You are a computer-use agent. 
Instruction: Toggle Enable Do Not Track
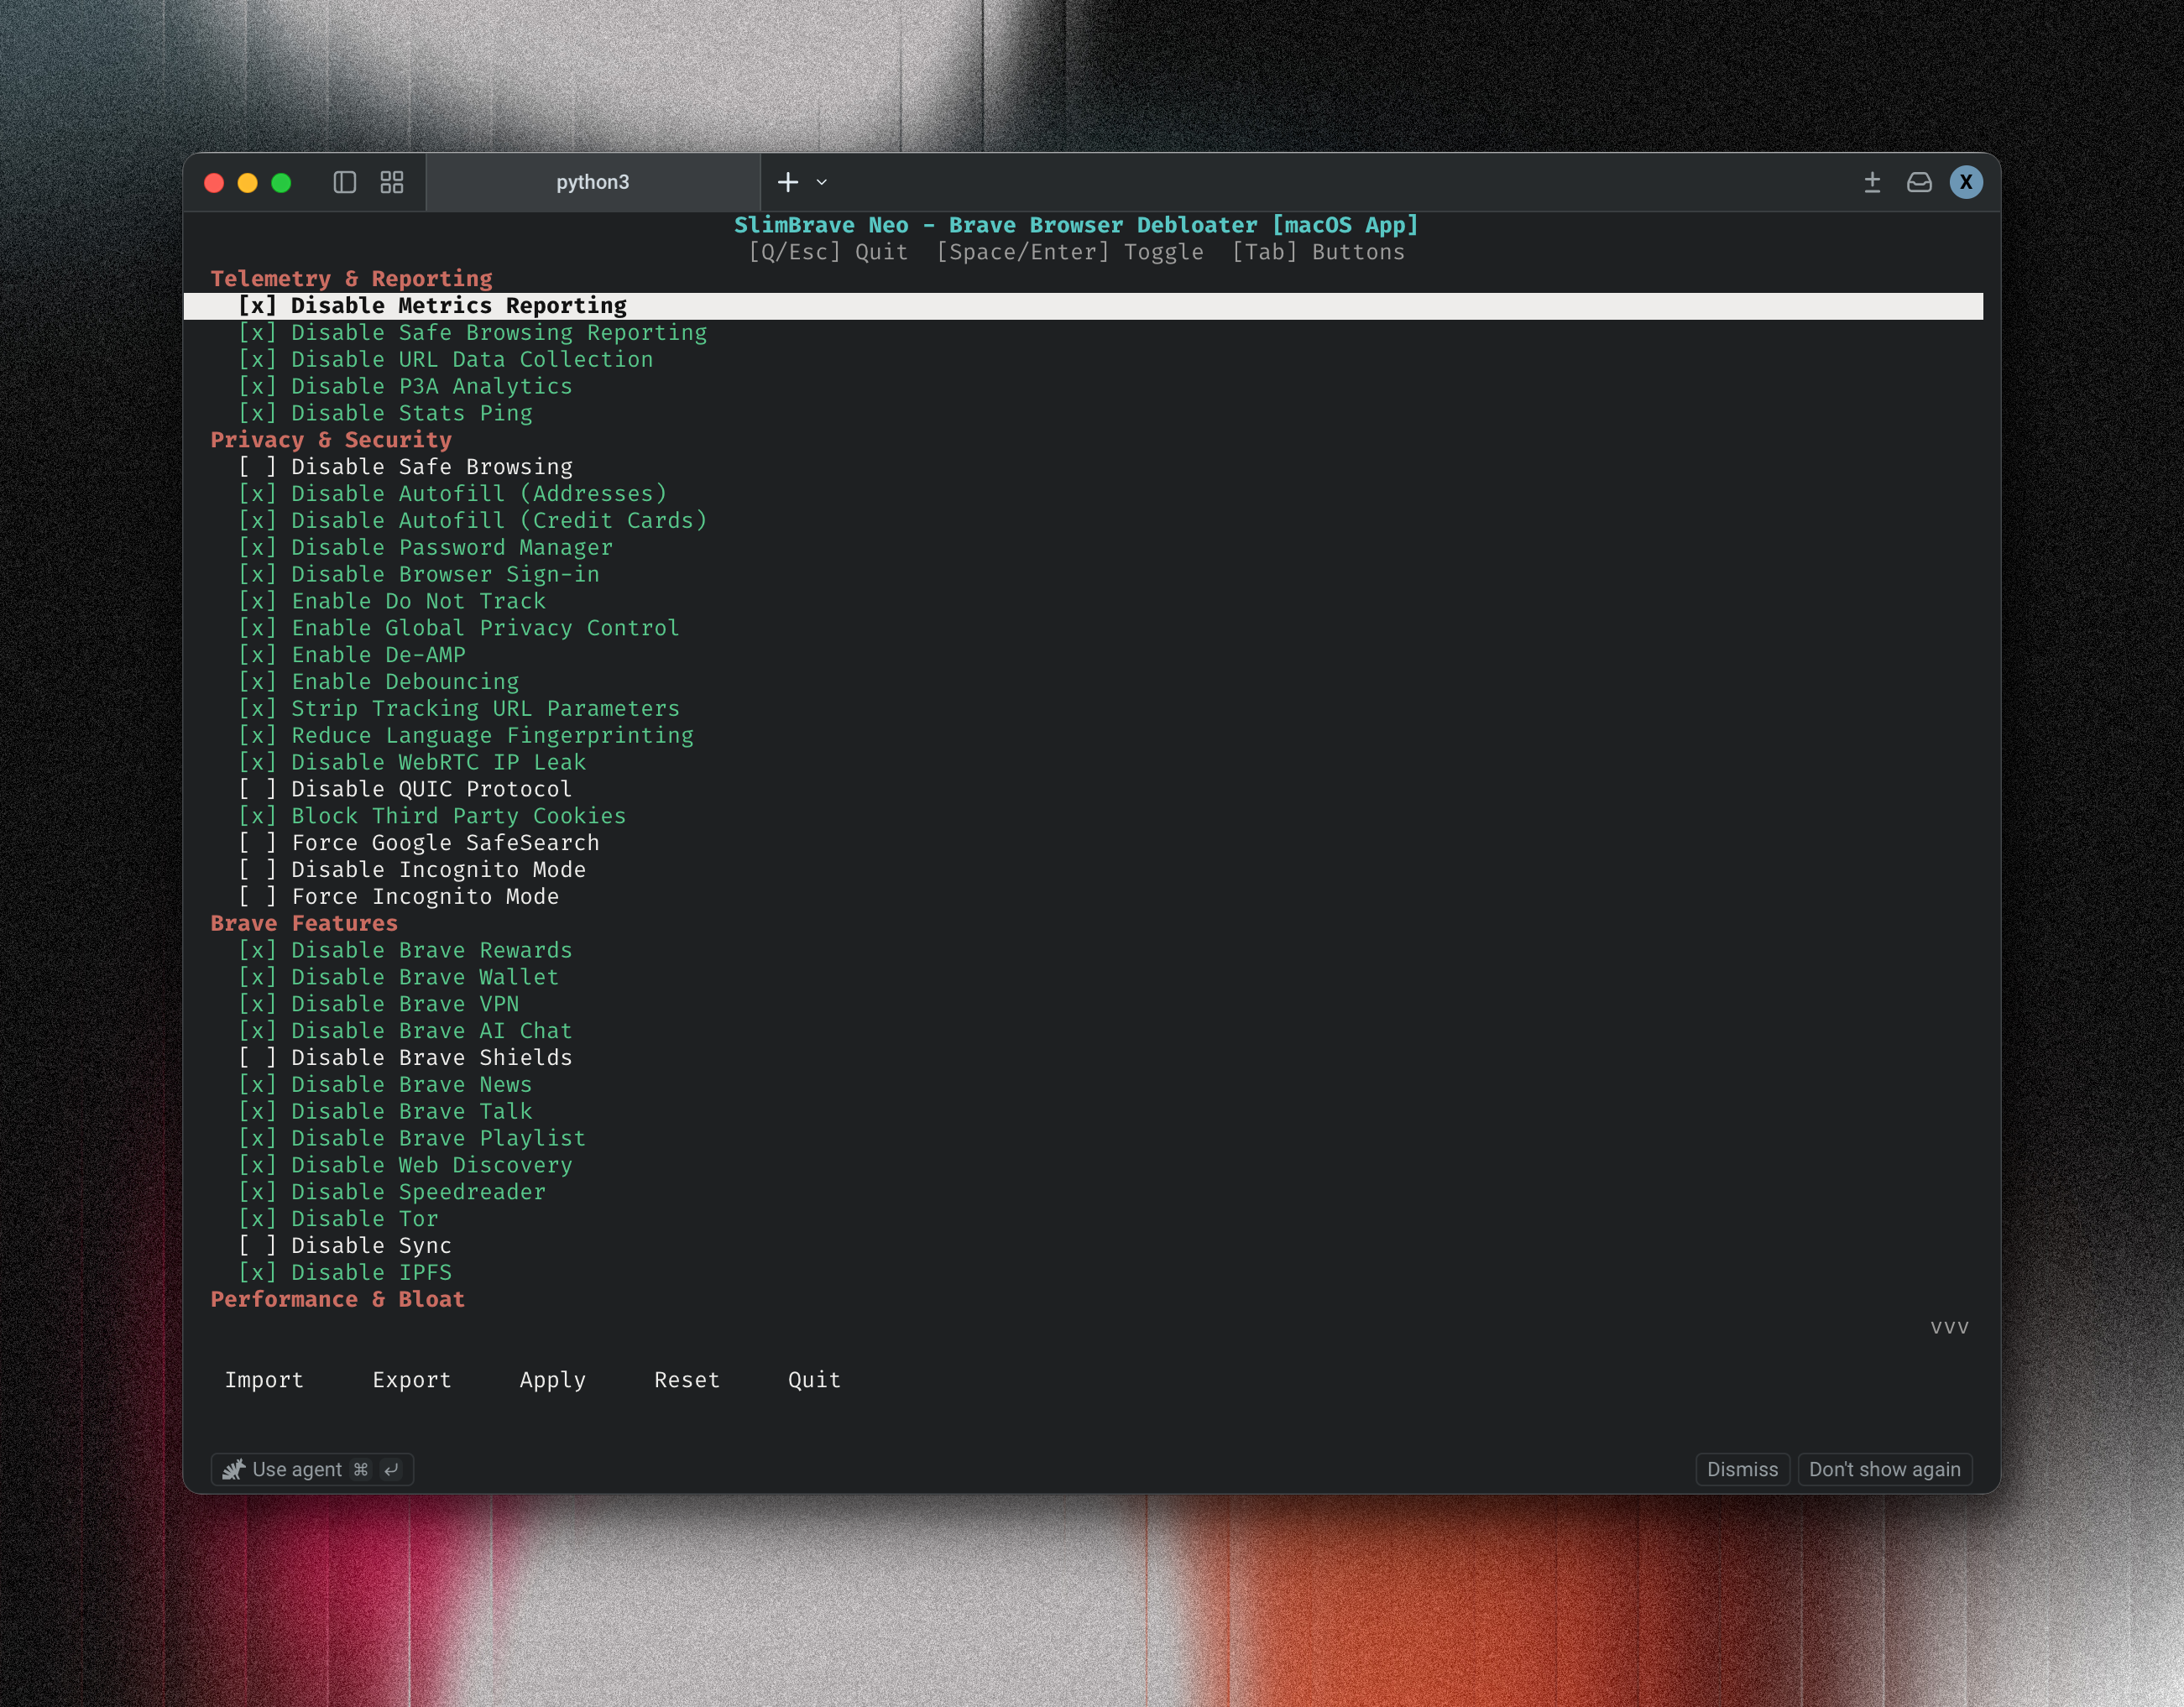point(392,602)
